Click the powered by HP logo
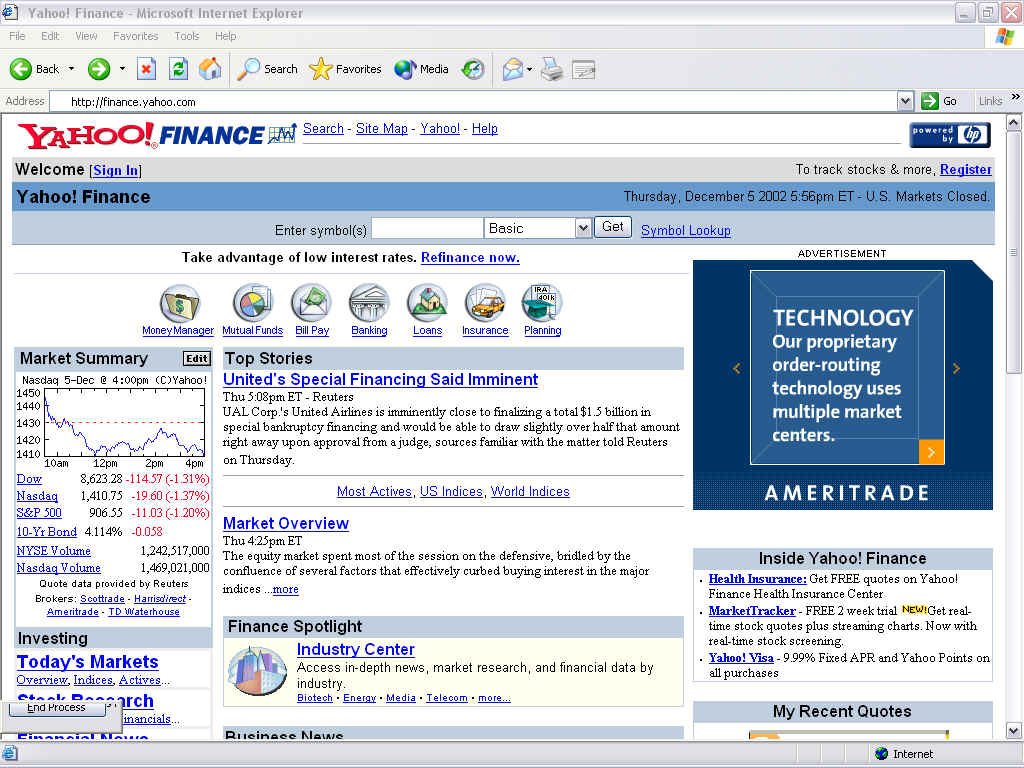Image resolution: width=1024 pixels, height=768 pixels. [x=950, y=135]
